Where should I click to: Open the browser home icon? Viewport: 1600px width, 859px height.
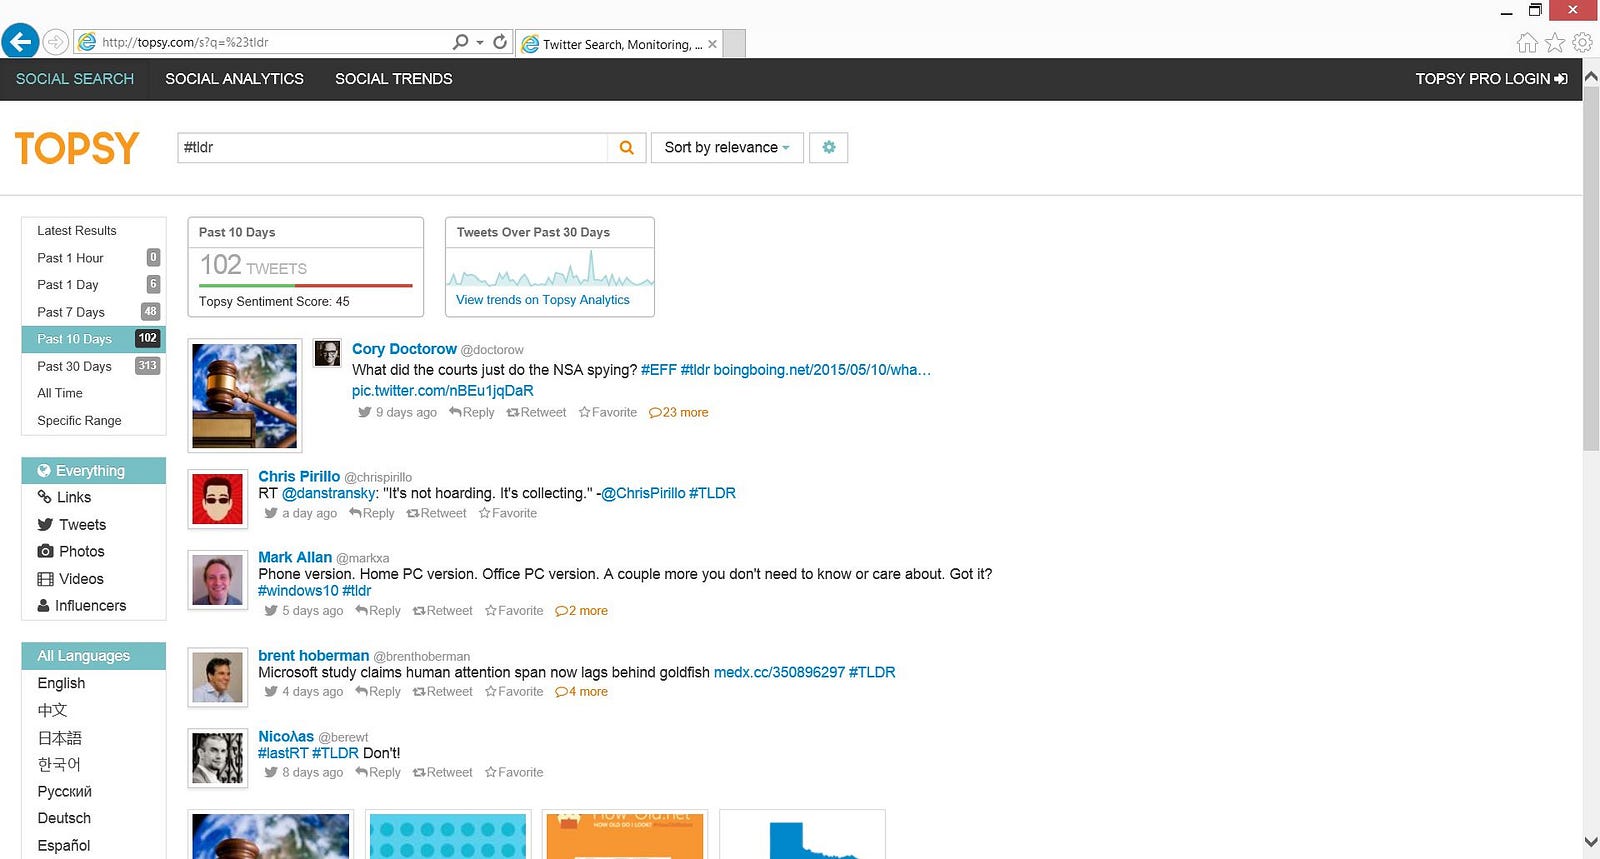(1527, 42)
